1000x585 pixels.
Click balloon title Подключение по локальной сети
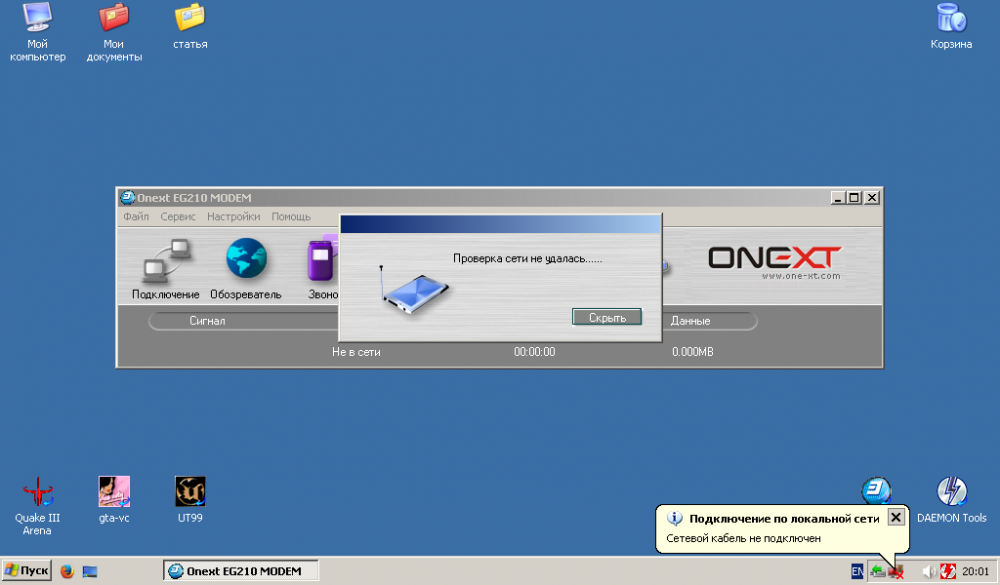pyautogui.click(x=784, y=519)
